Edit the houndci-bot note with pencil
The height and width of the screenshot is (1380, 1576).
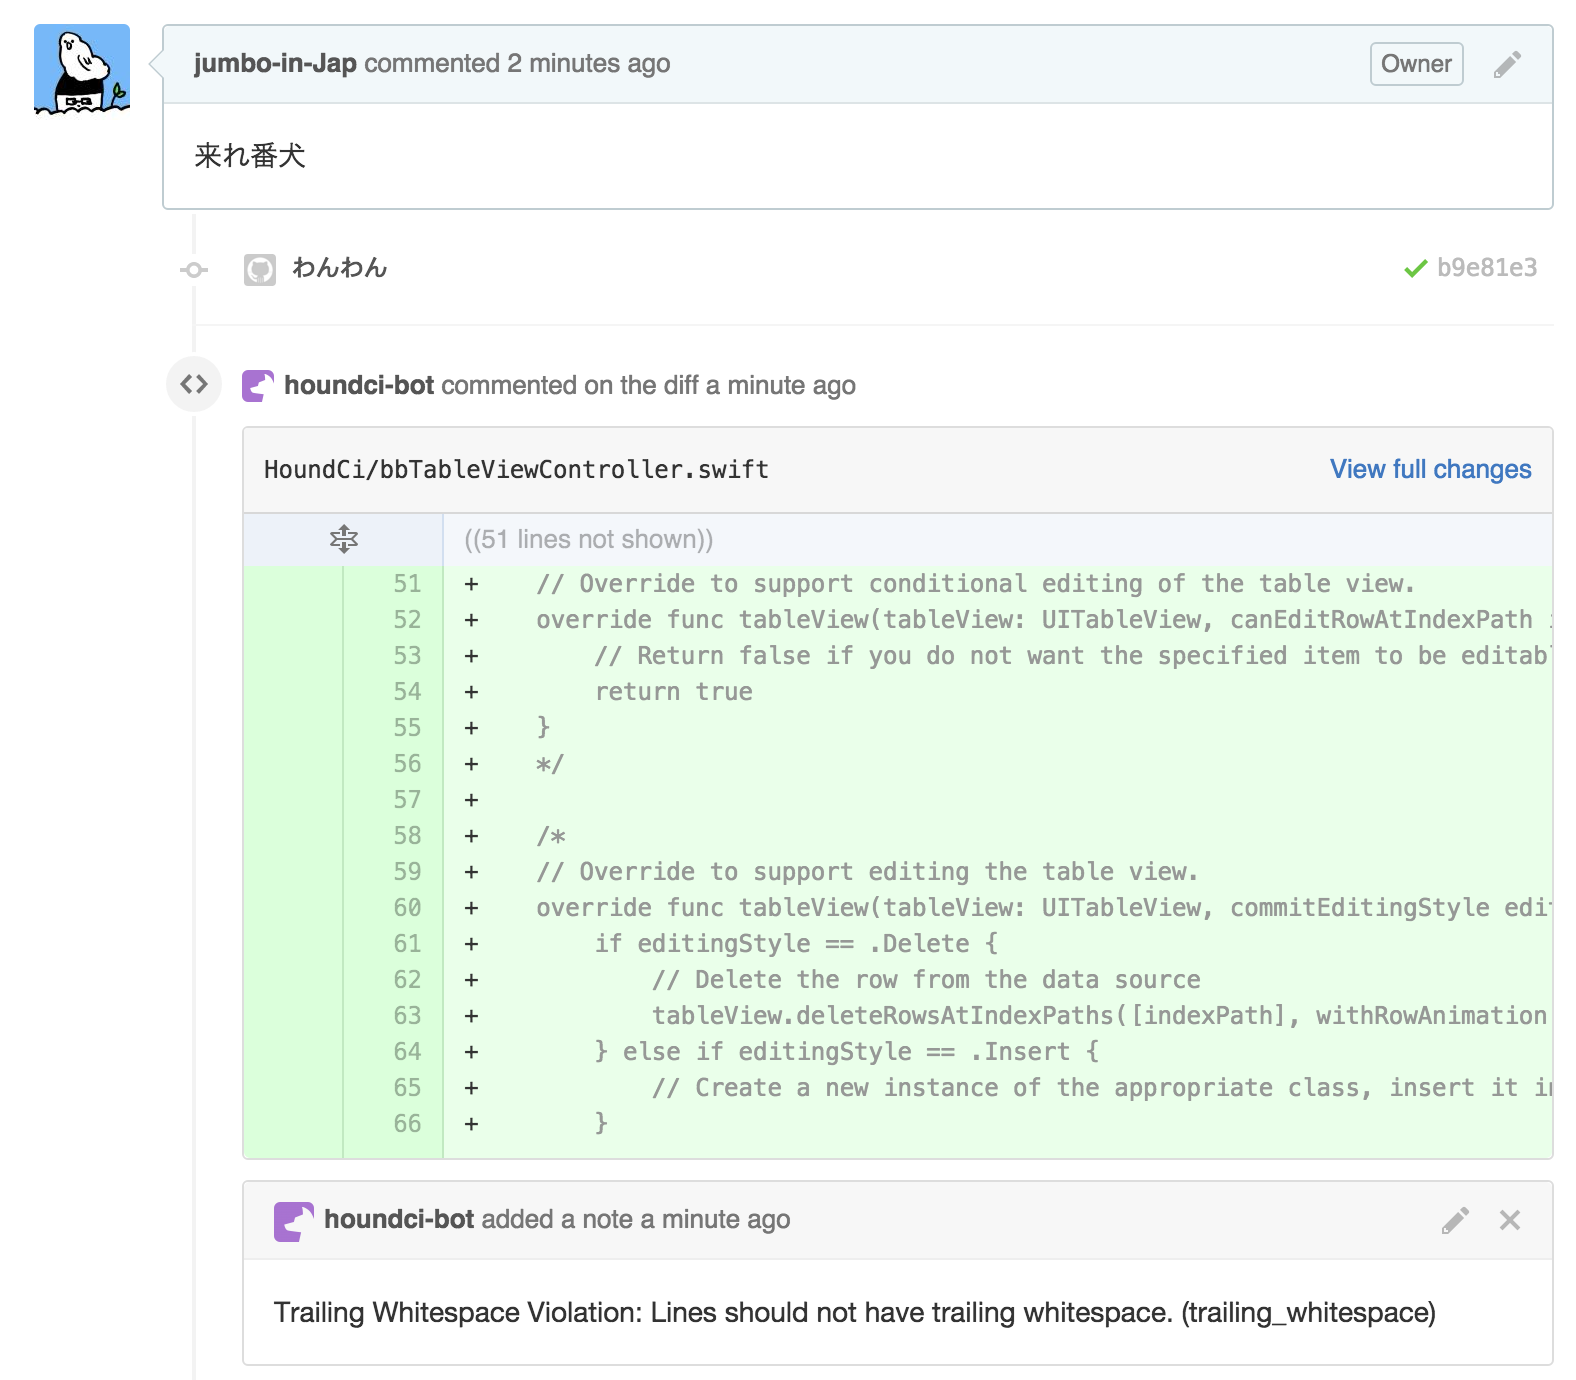1455,1220
